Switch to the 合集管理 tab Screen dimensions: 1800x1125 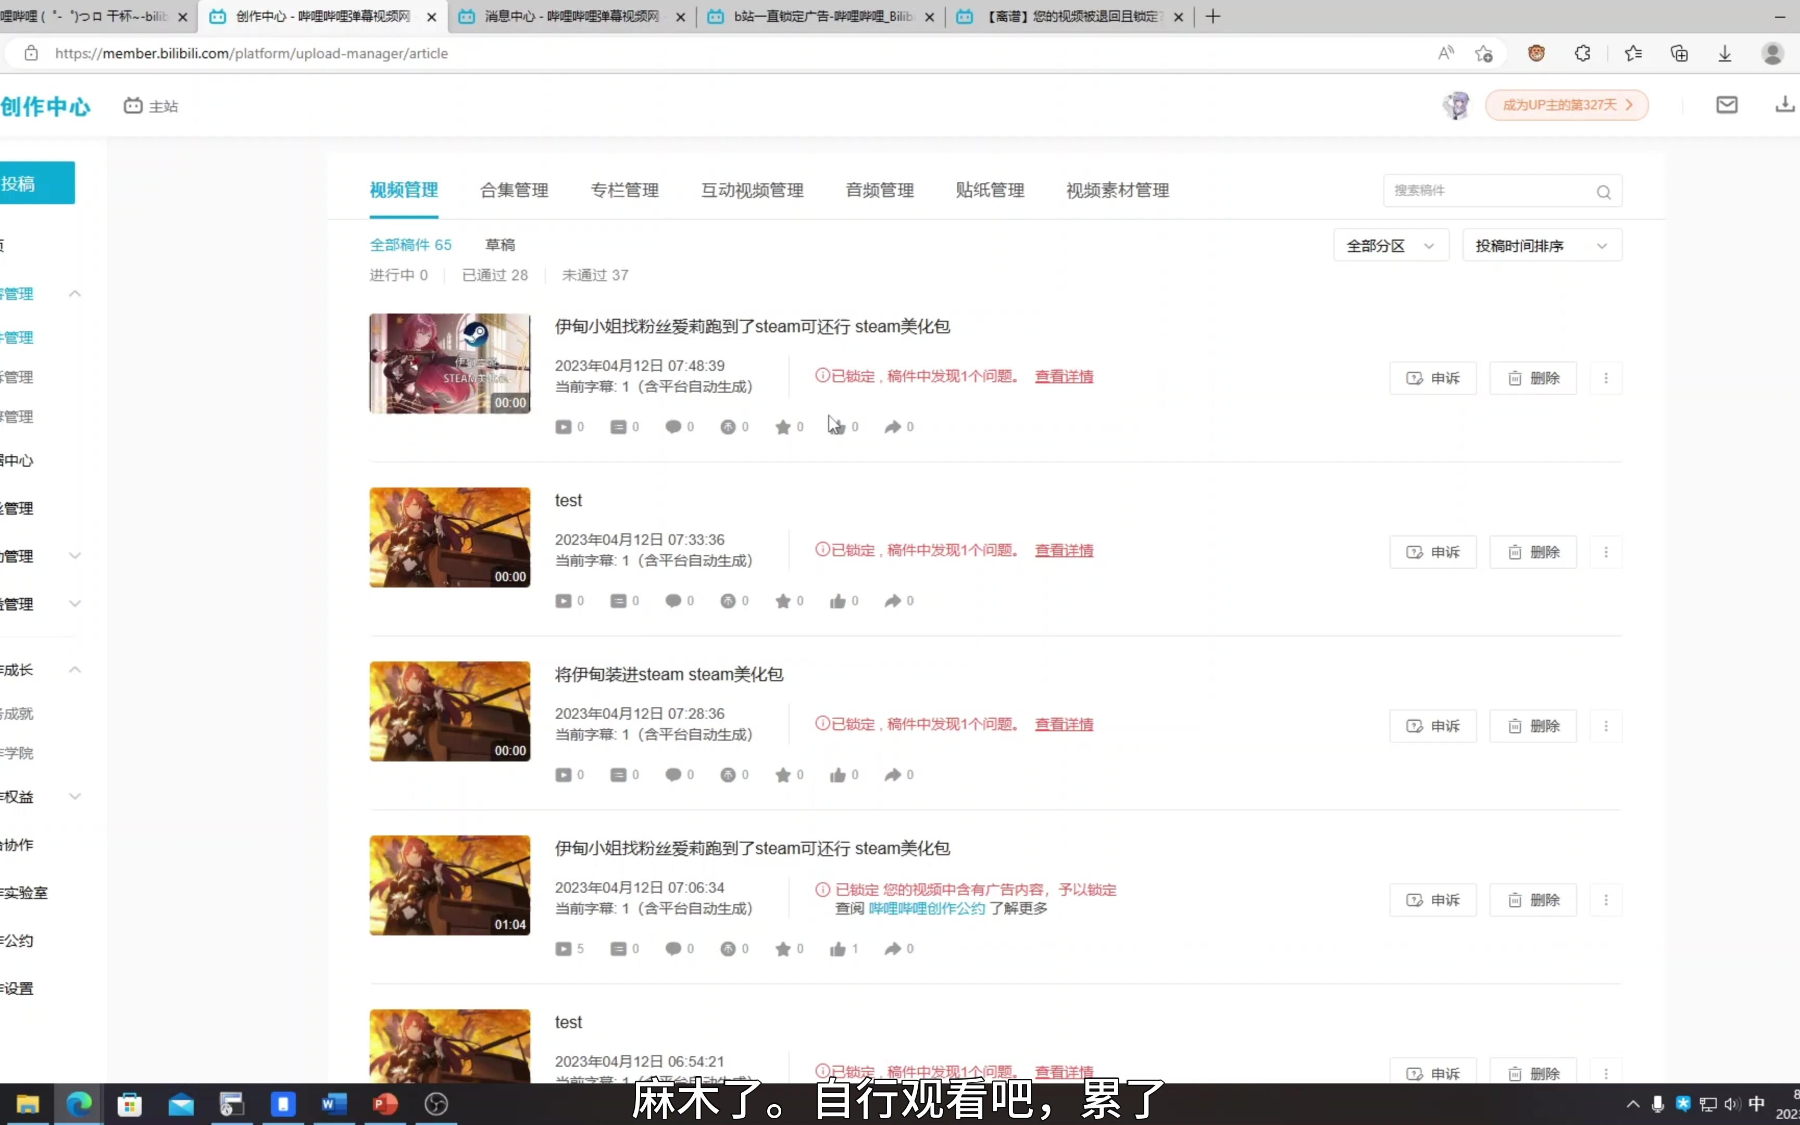tap(514, 190)
